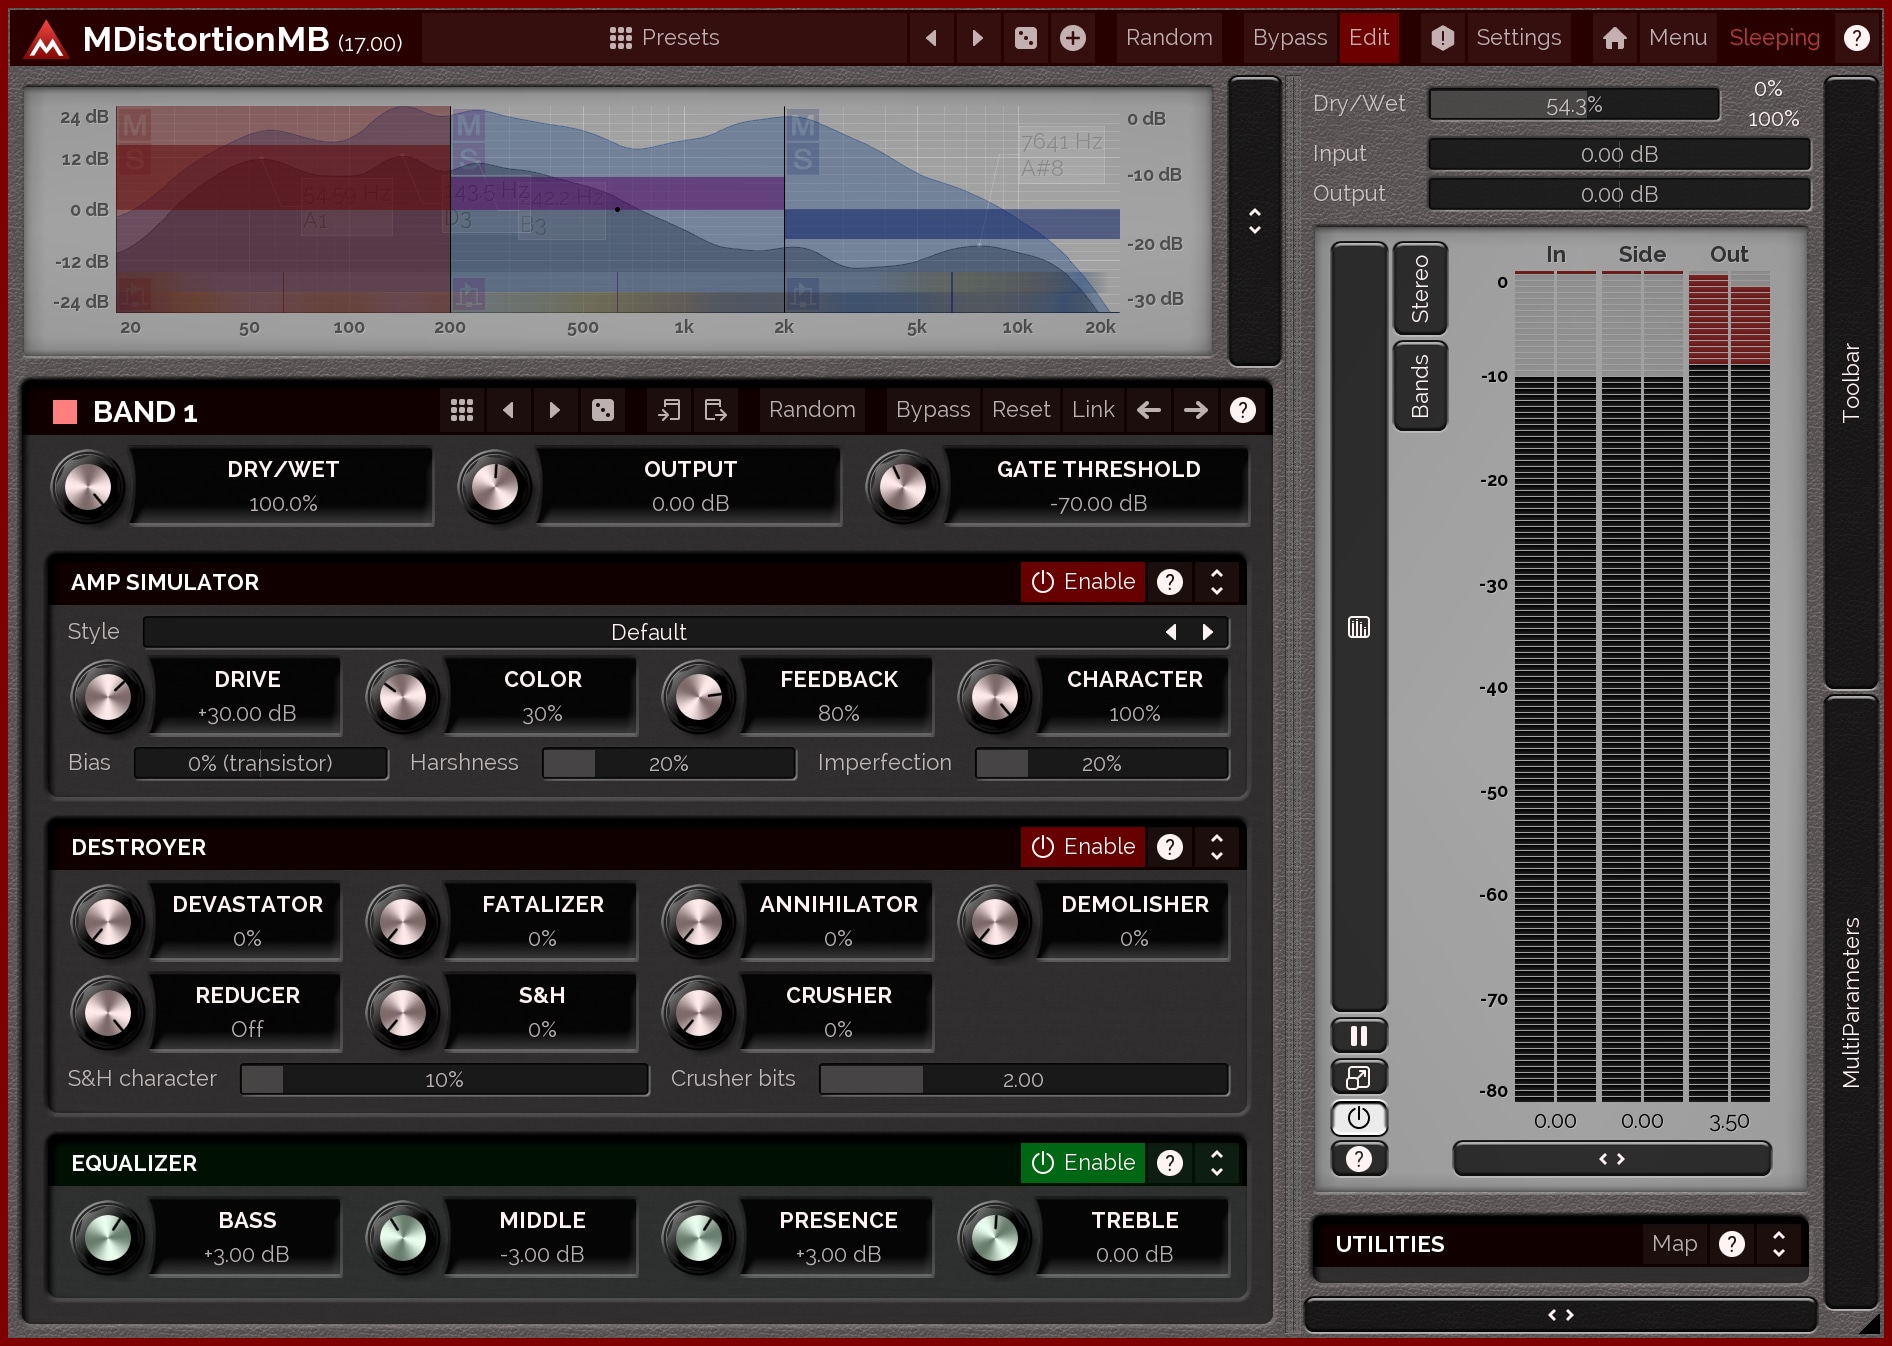
Task: Adjust the Harshness slider
Action: pyautogui.click(x=668, y=764)
